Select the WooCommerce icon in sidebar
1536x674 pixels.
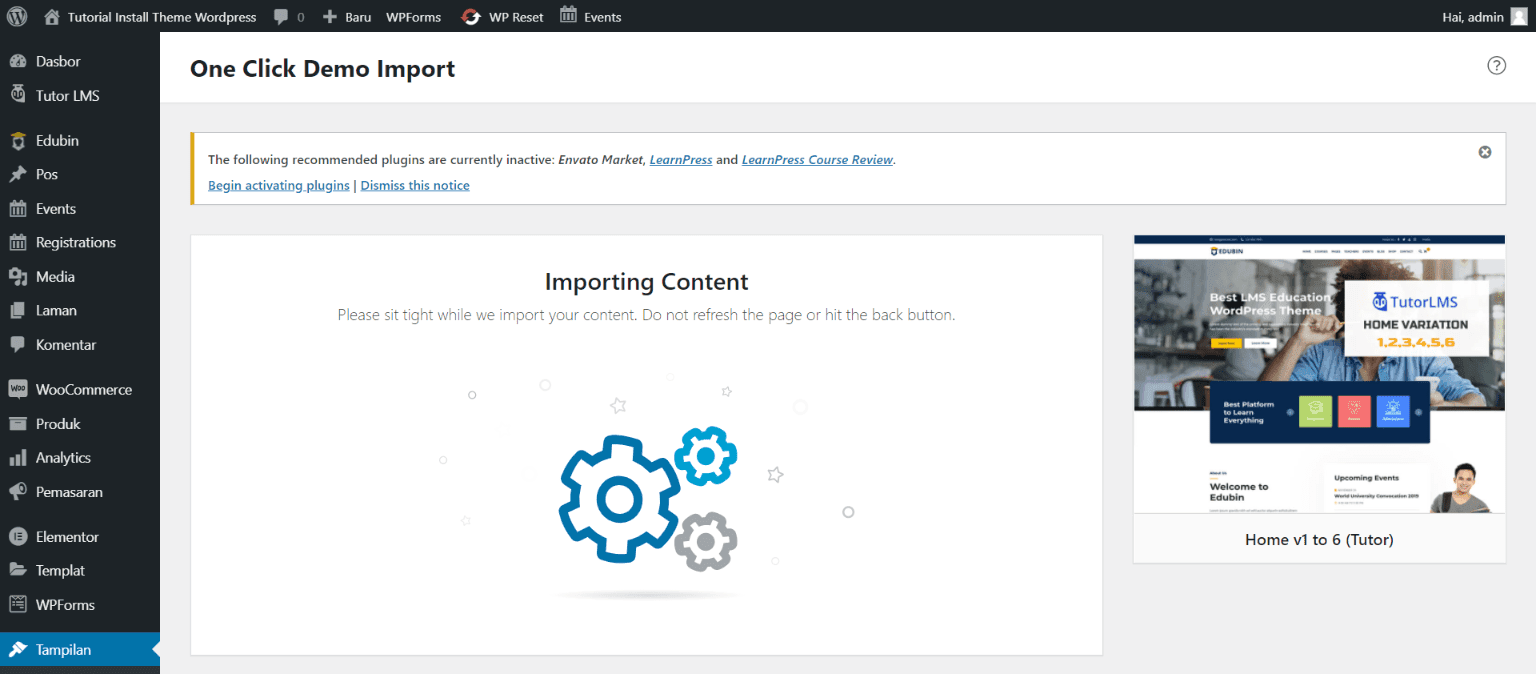18,389
